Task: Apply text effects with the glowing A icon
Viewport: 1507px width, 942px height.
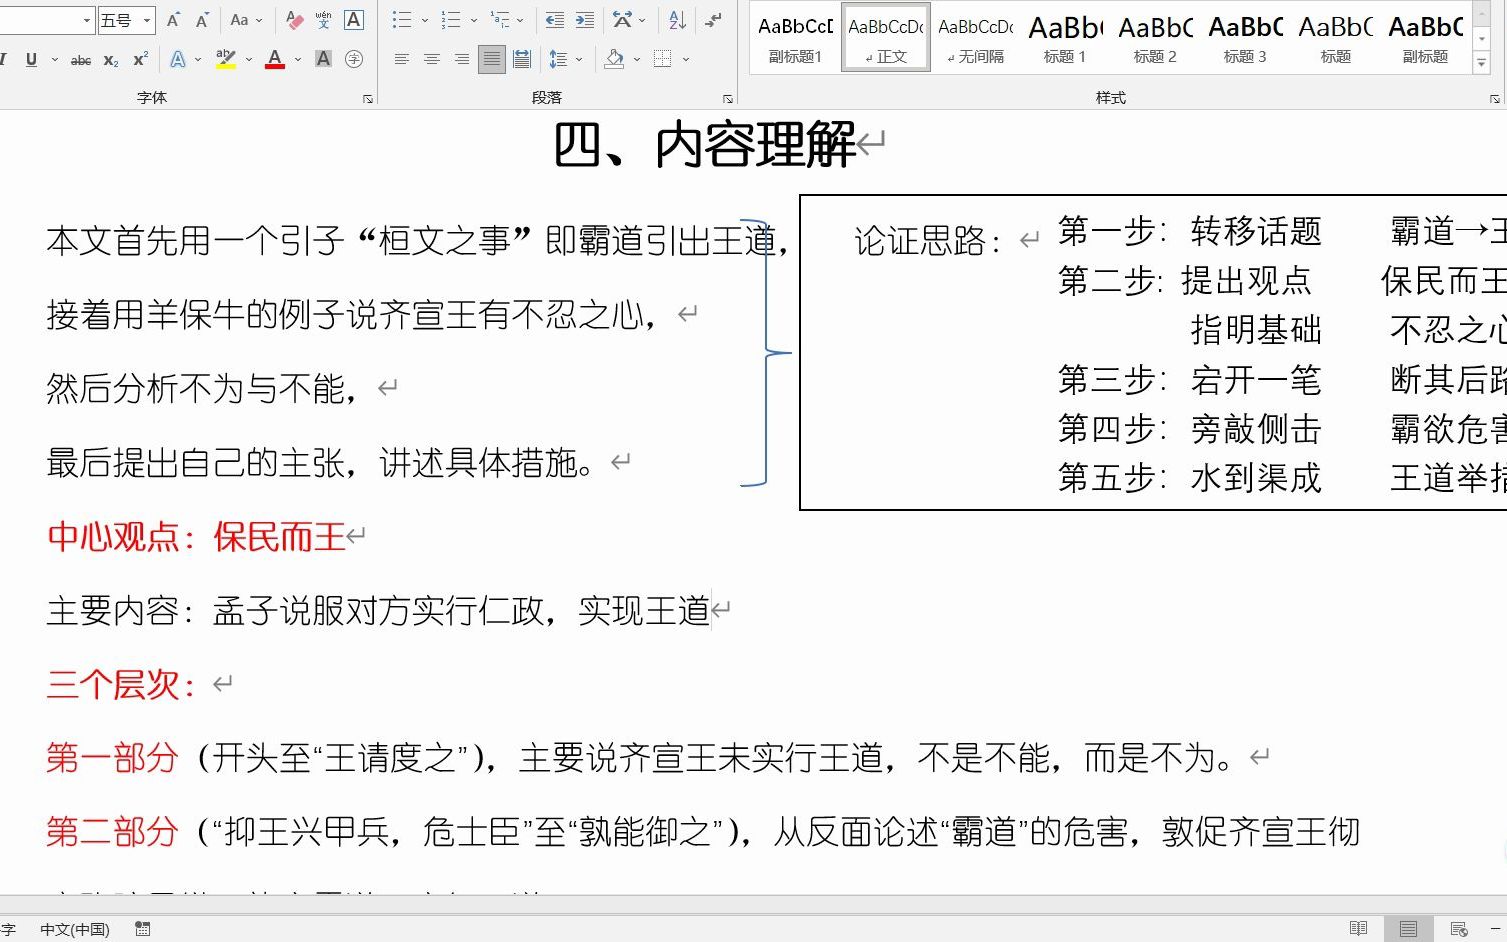Action: (178, 60)
